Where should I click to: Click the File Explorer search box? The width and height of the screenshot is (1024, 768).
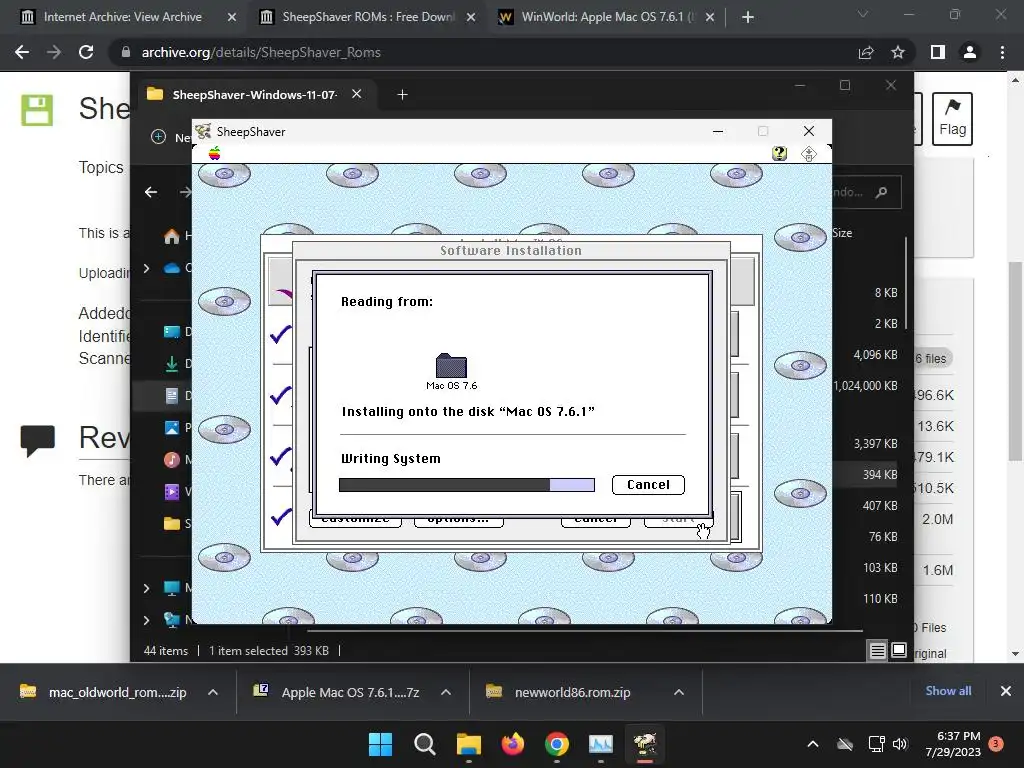[x=866, y=192]
